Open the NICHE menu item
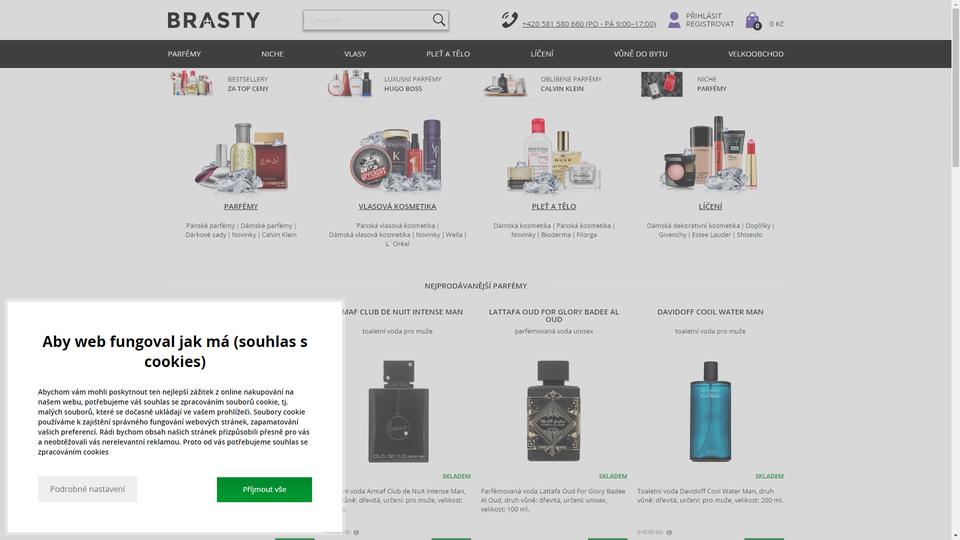960x540 pixels. (272, 54)
